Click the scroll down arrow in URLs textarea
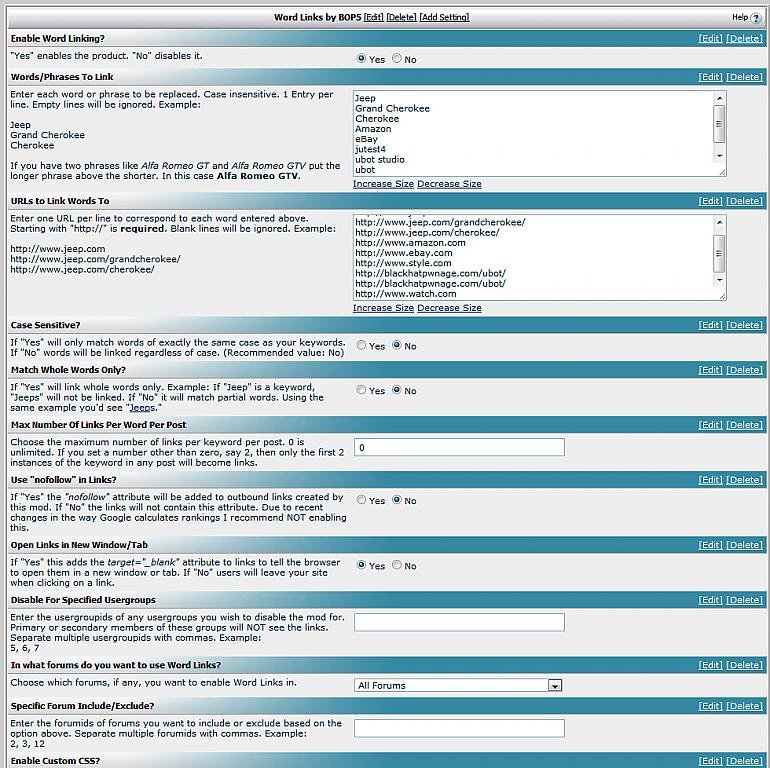Screen dimensions: 770x768 tap(719, 280)
